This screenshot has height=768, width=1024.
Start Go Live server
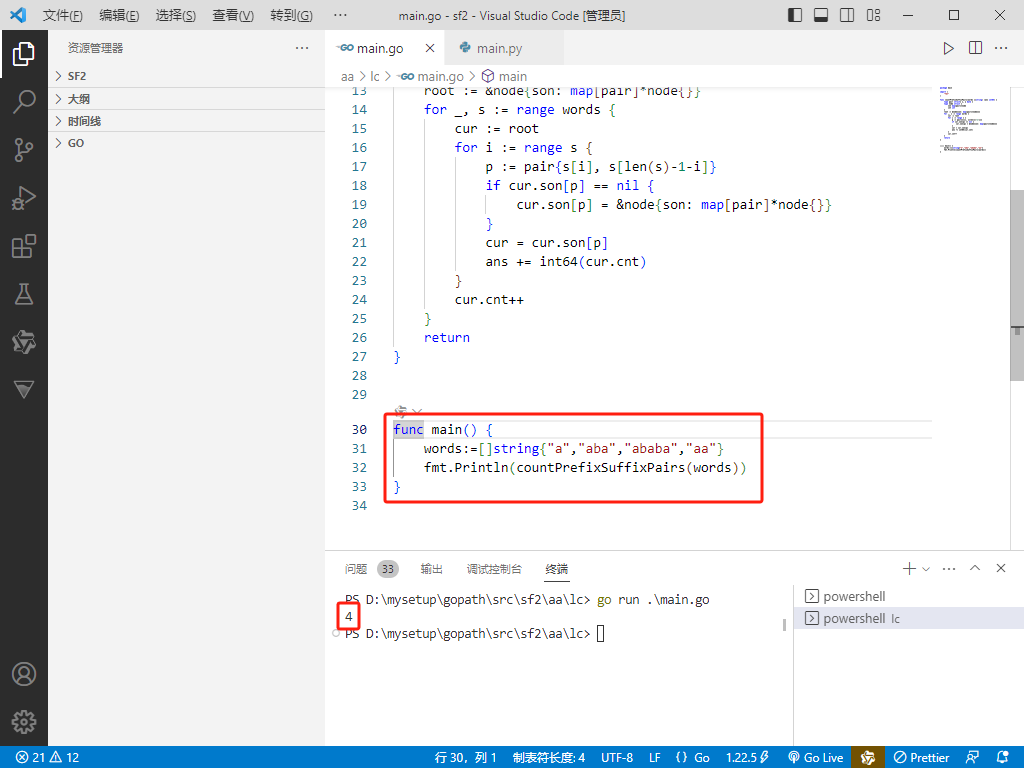coord(815,757)
